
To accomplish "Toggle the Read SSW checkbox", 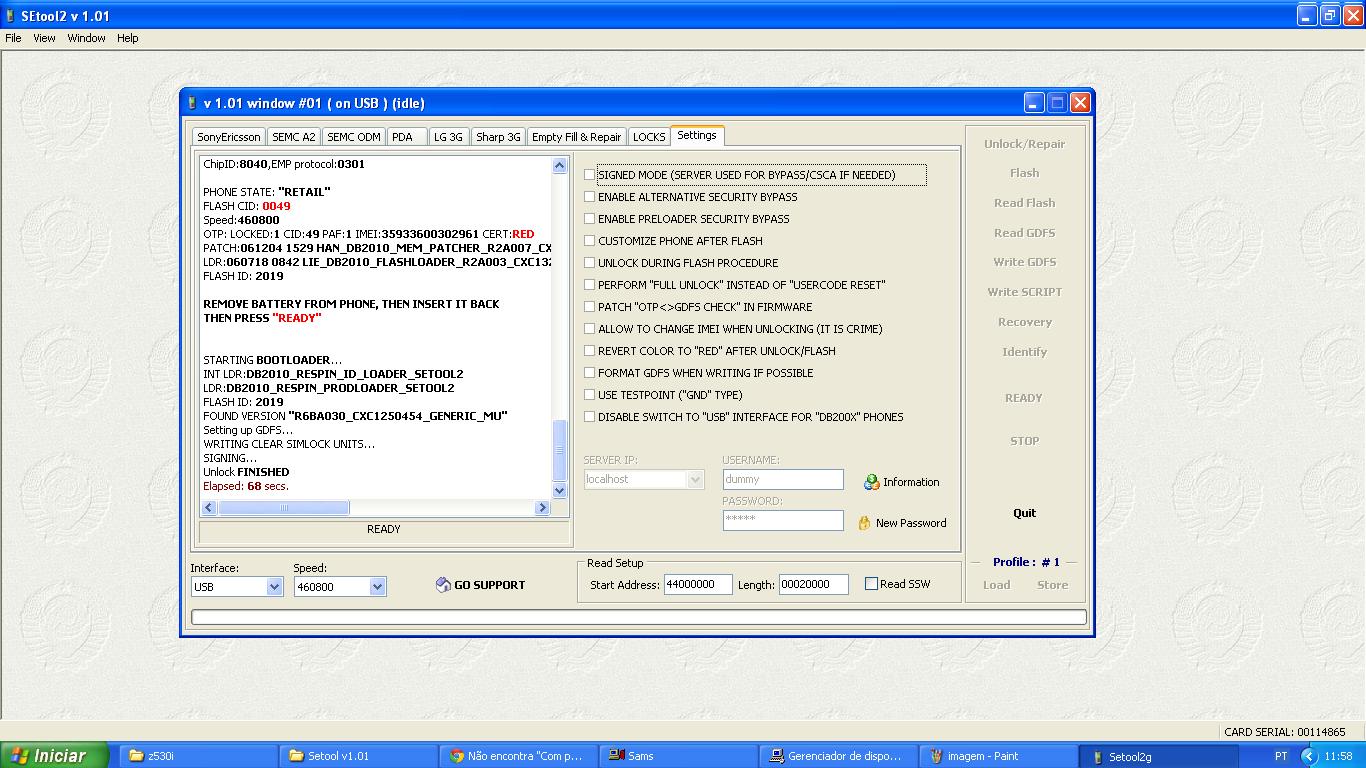I will (x=871, y=584).
